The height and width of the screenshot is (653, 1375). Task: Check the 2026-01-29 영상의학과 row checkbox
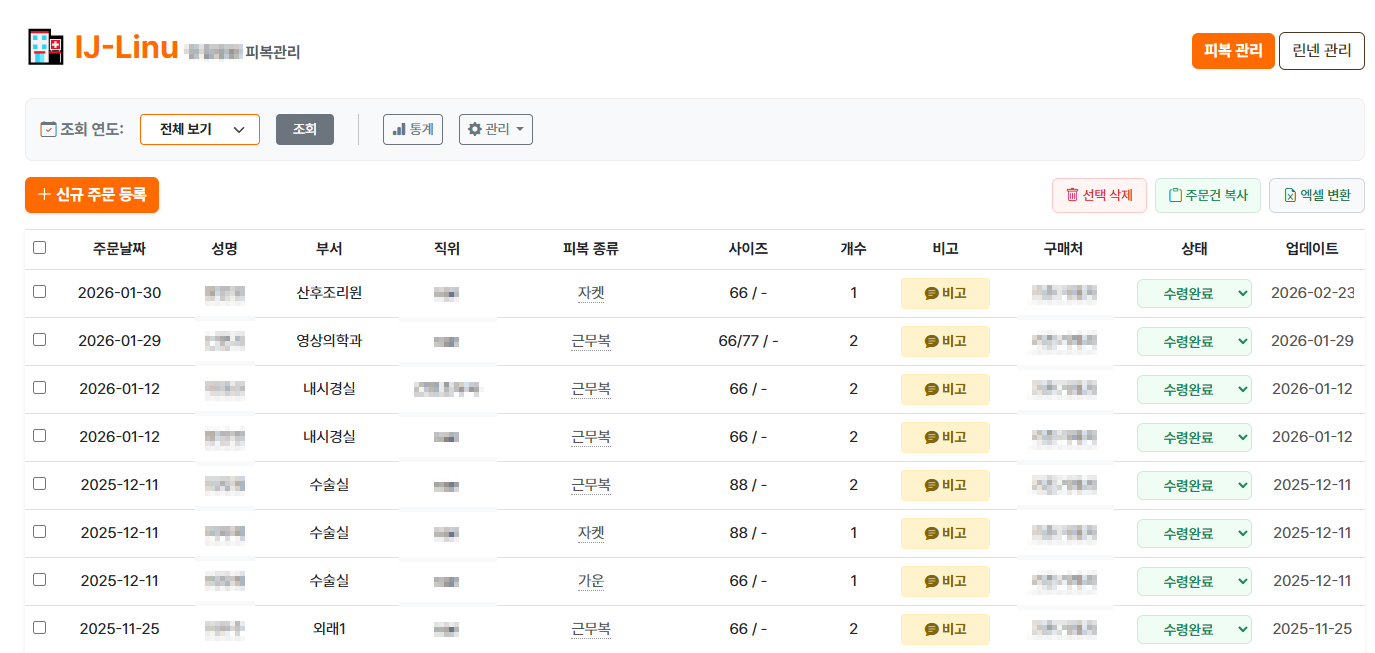39,340
